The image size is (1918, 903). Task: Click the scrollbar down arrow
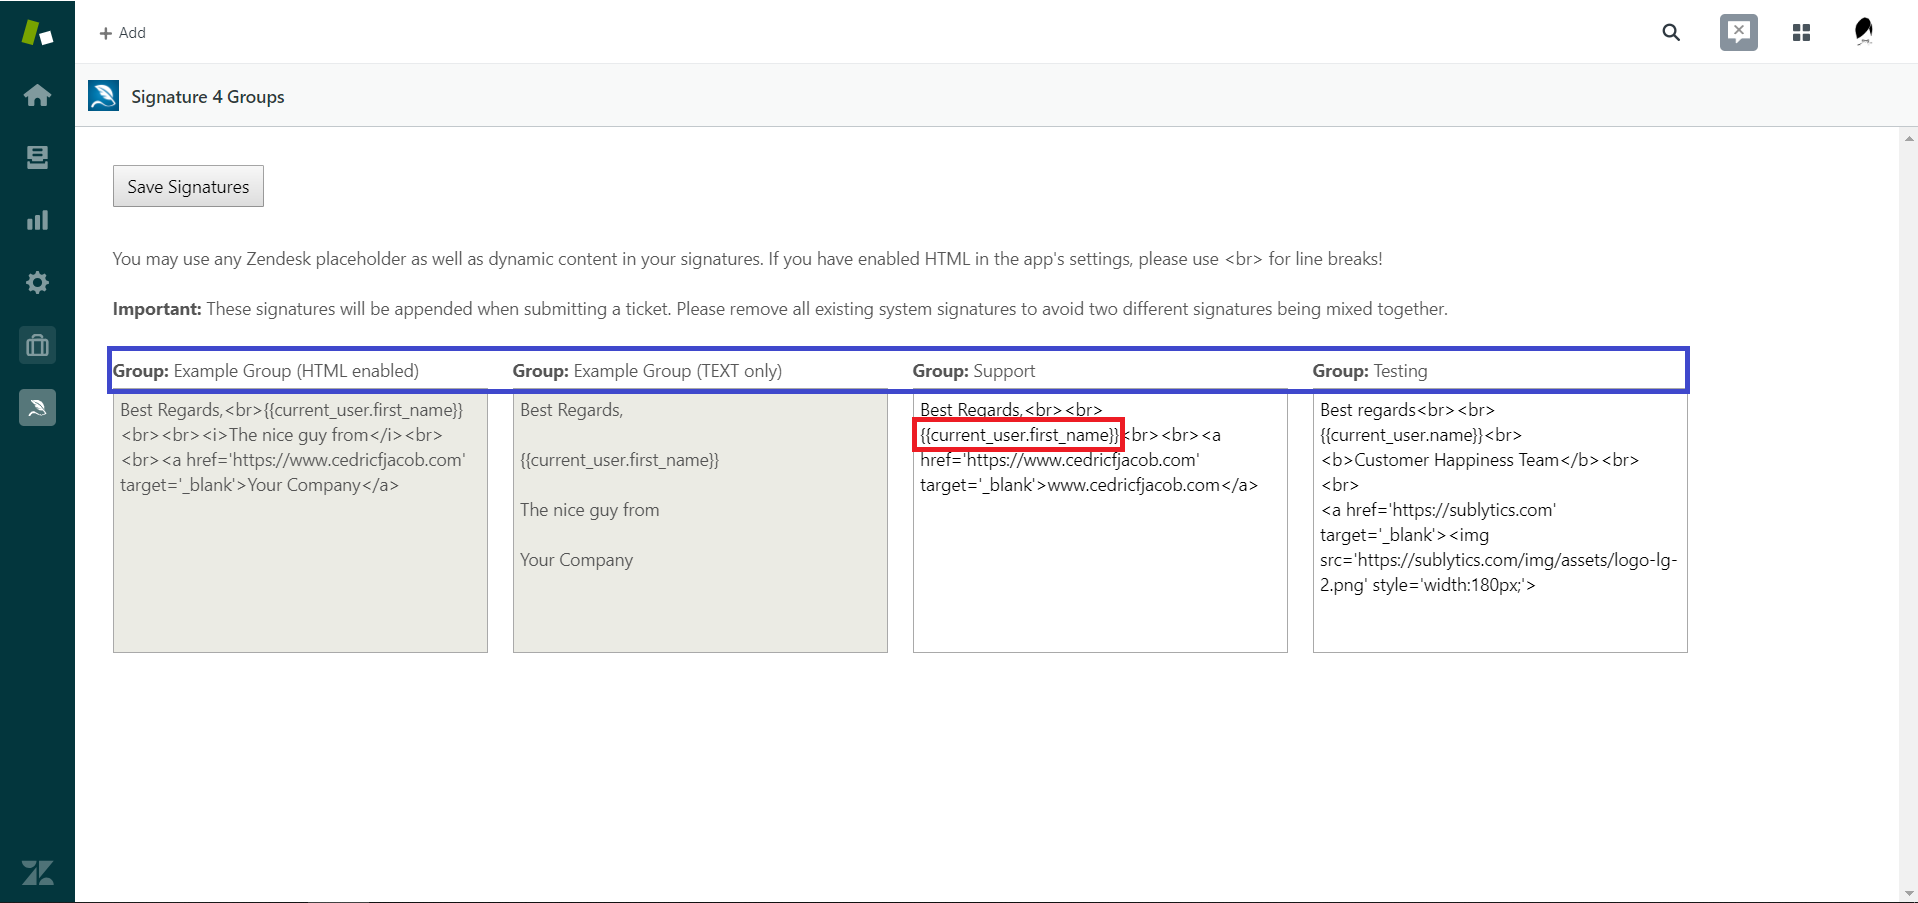pyautogui.click(x=1909, y=893)
